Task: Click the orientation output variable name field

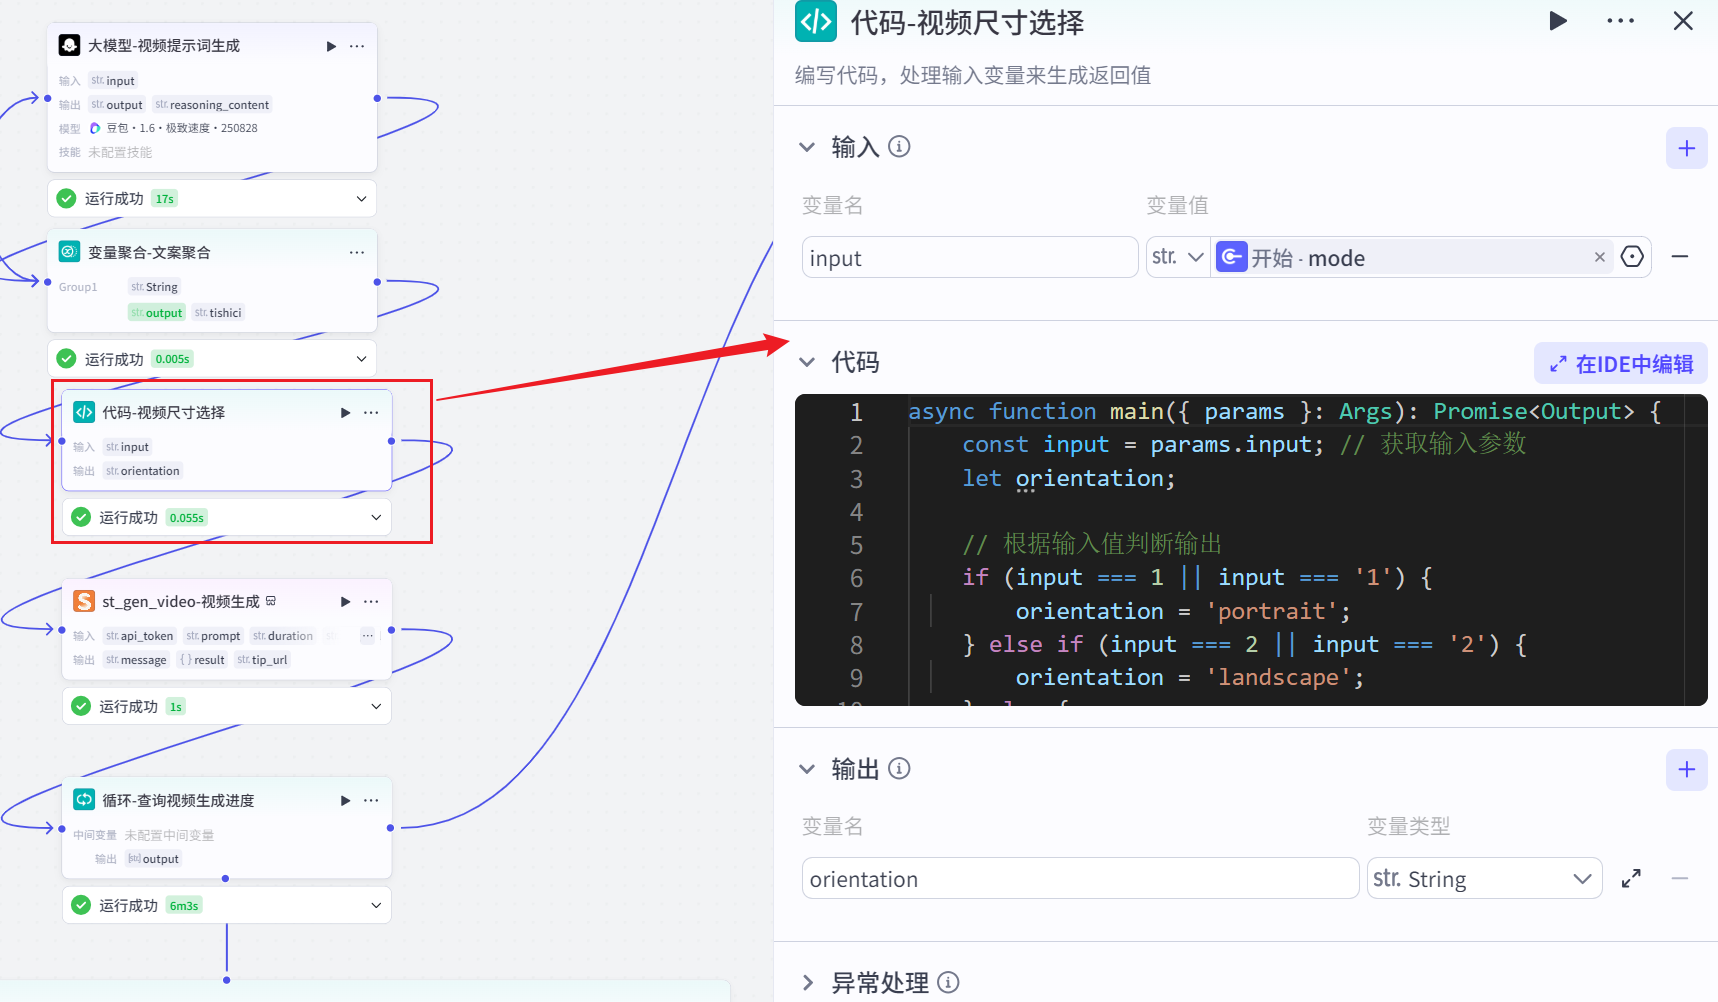Action: (1080, 878)
